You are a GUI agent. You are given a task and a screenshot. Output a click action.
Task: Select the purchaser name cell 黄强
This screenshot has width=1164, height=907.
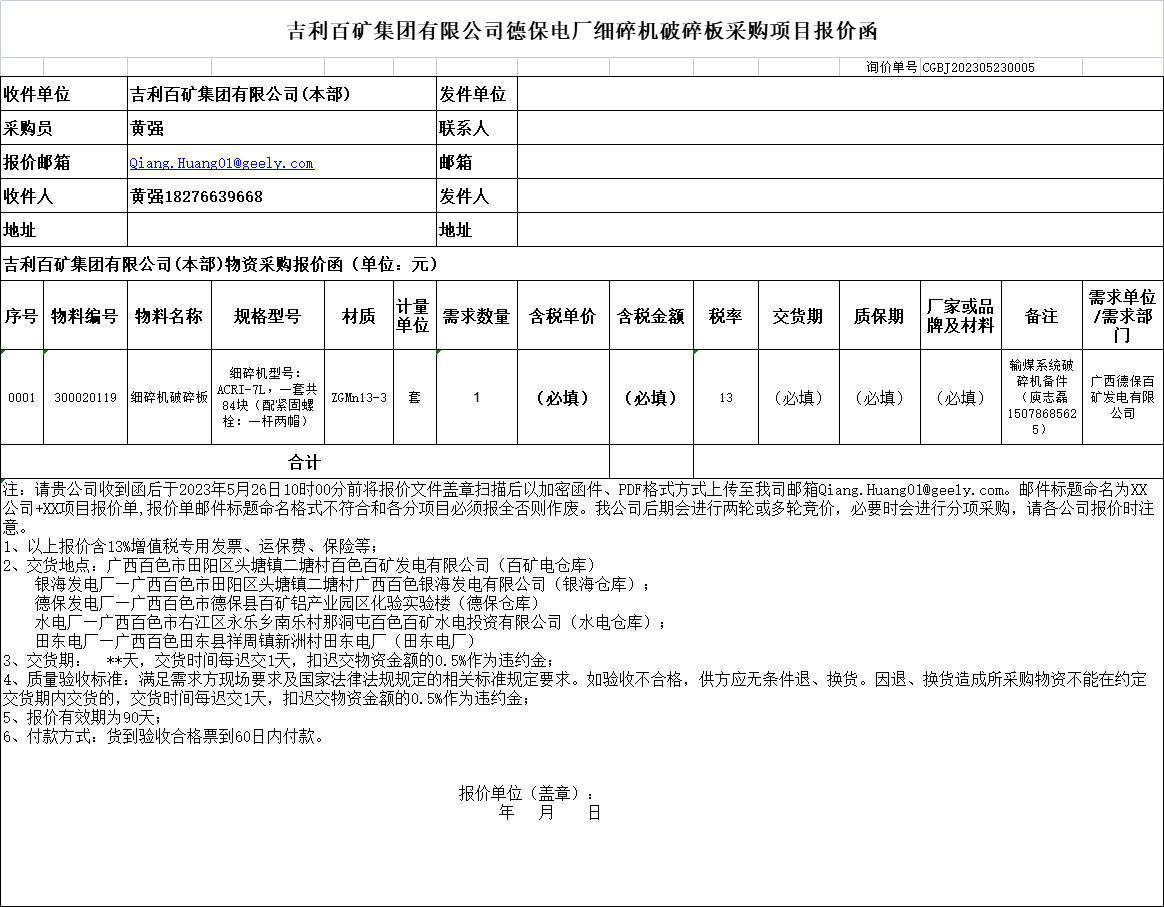(x=282, y=128)
